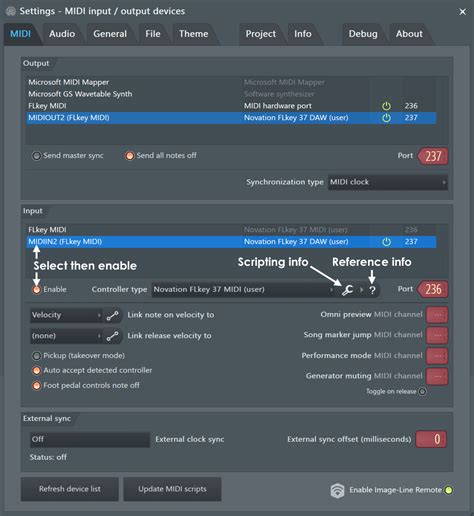
Task: Click the Image-Line Remote wifi icon
Action: point(337,490)
